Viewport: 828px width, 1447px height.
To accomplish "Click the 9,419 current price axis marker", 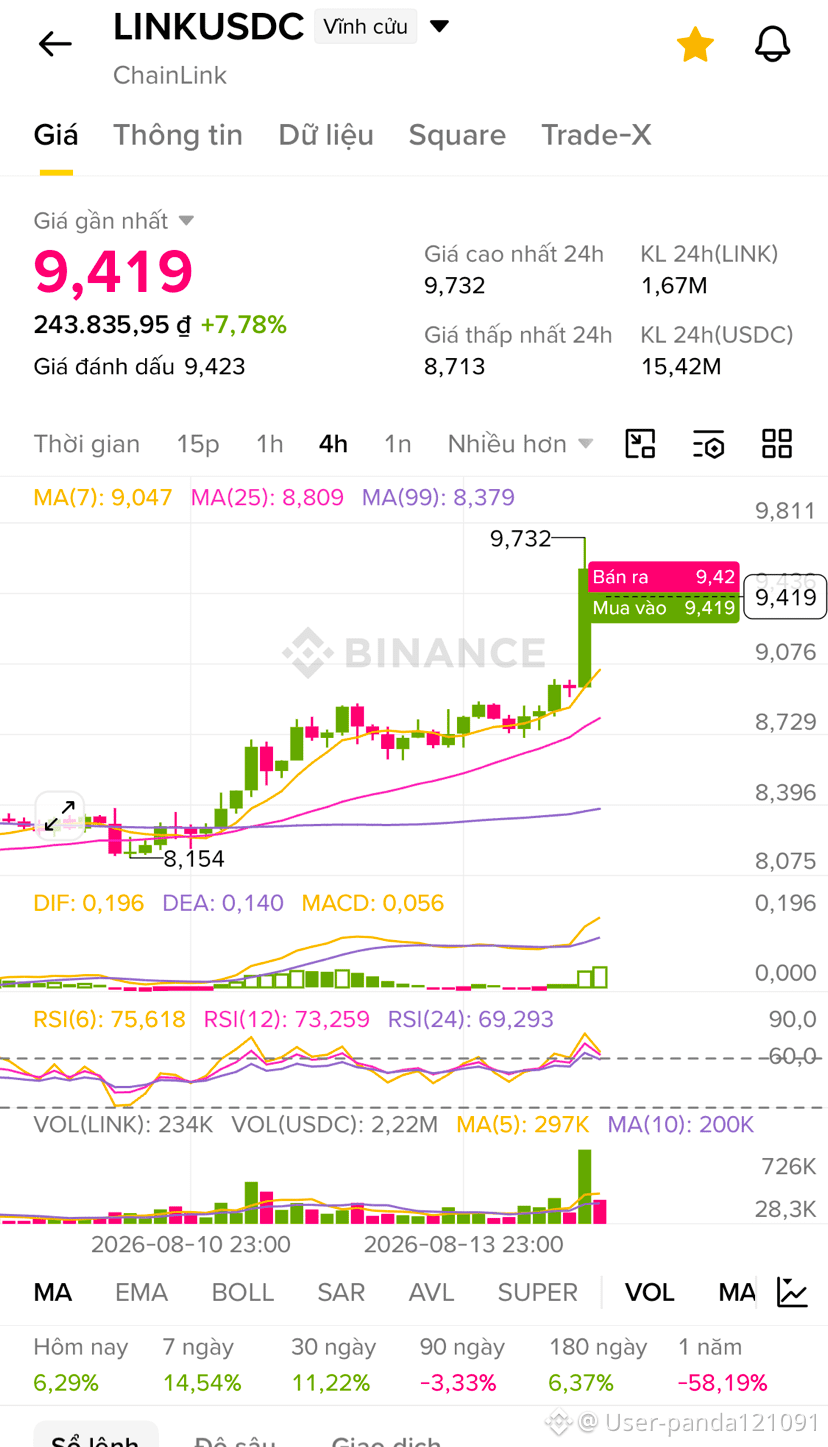I will click(785, 597).
